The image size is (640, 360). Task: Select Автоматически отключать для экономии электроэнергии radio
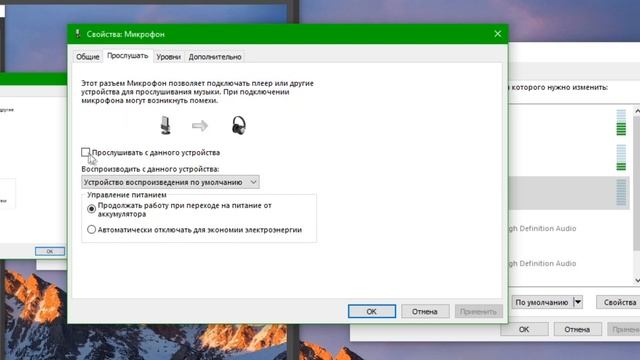(91, 230)
